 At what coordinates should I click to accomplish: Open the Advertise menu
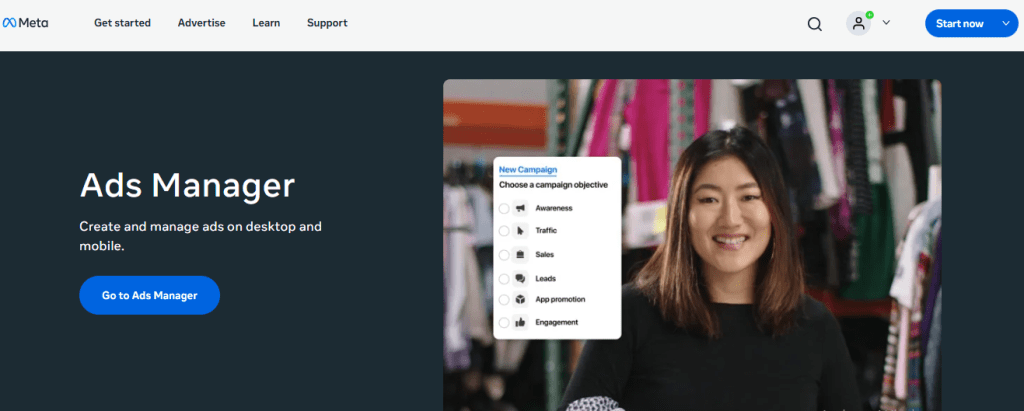click(x=201, y=23)
